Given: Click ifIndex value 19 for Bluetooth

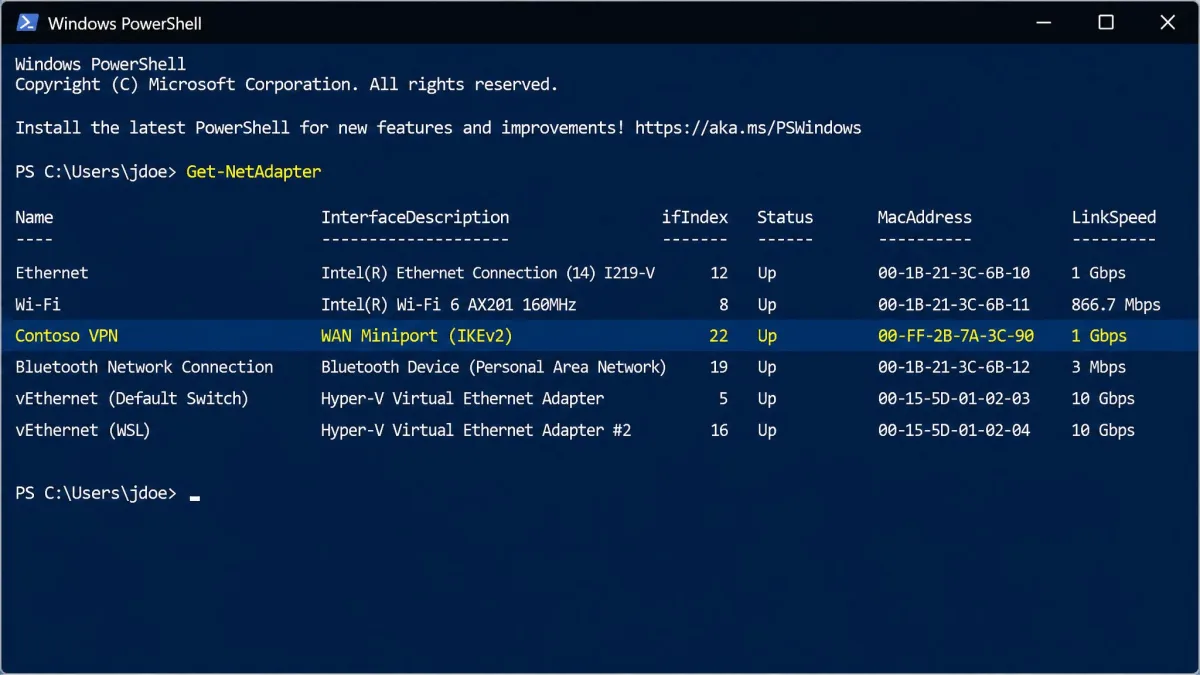Looking at the screenshot, I should (719, 367).
